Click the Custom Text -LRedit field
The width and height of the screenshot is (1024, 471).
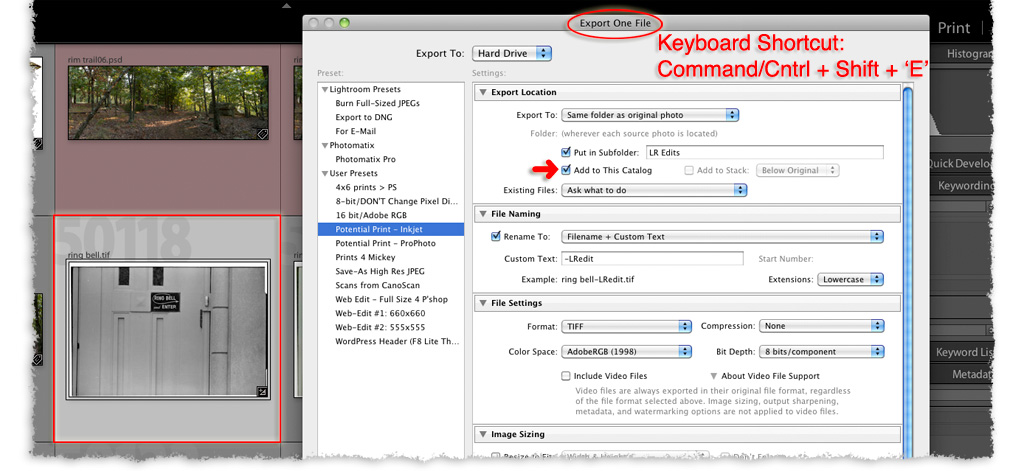[652, 259]
